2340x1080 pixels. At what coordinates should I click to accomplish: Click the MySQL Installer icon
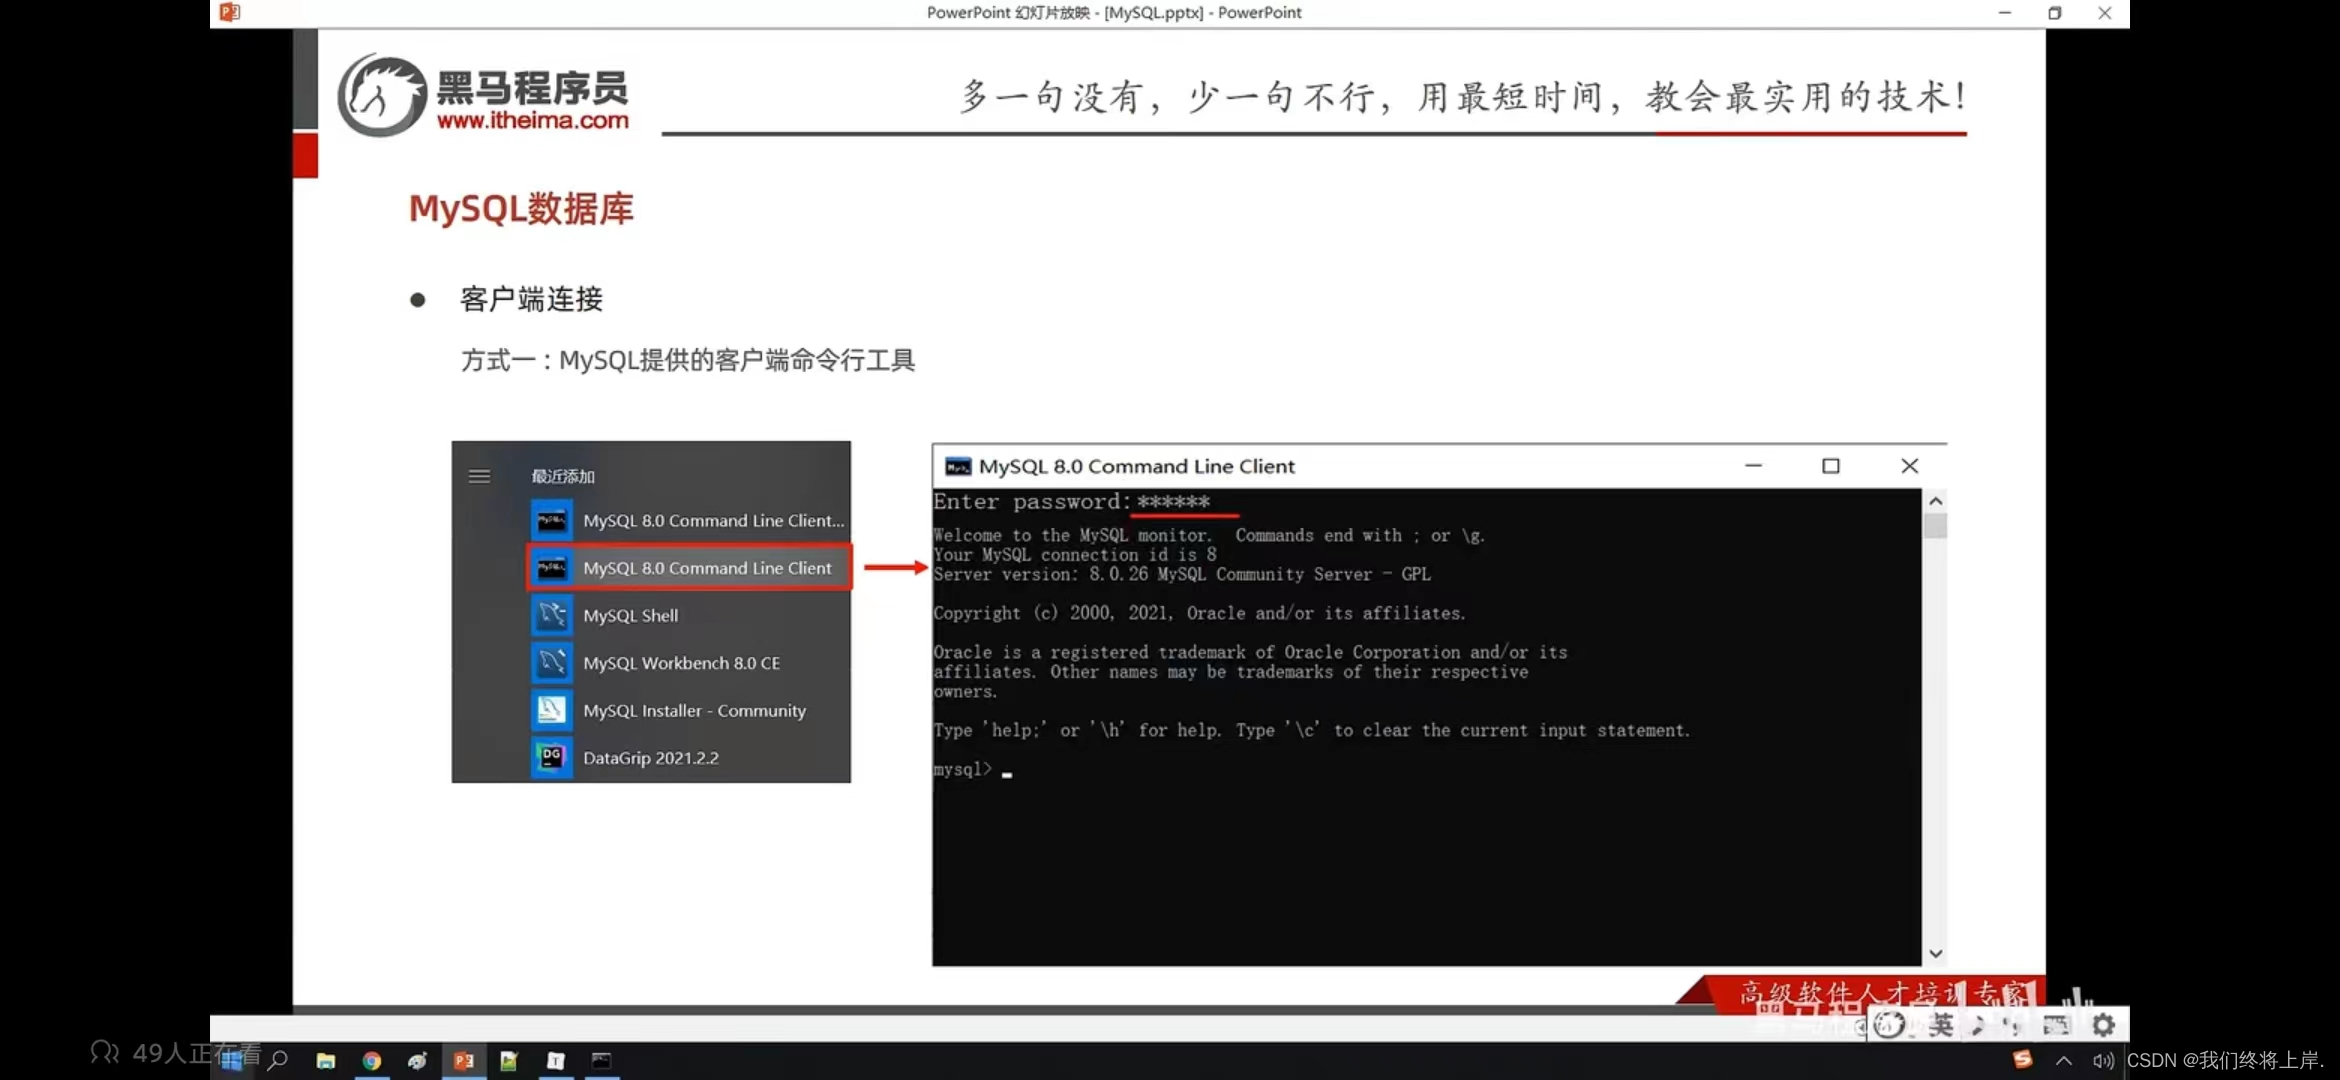tap(551, 710)
